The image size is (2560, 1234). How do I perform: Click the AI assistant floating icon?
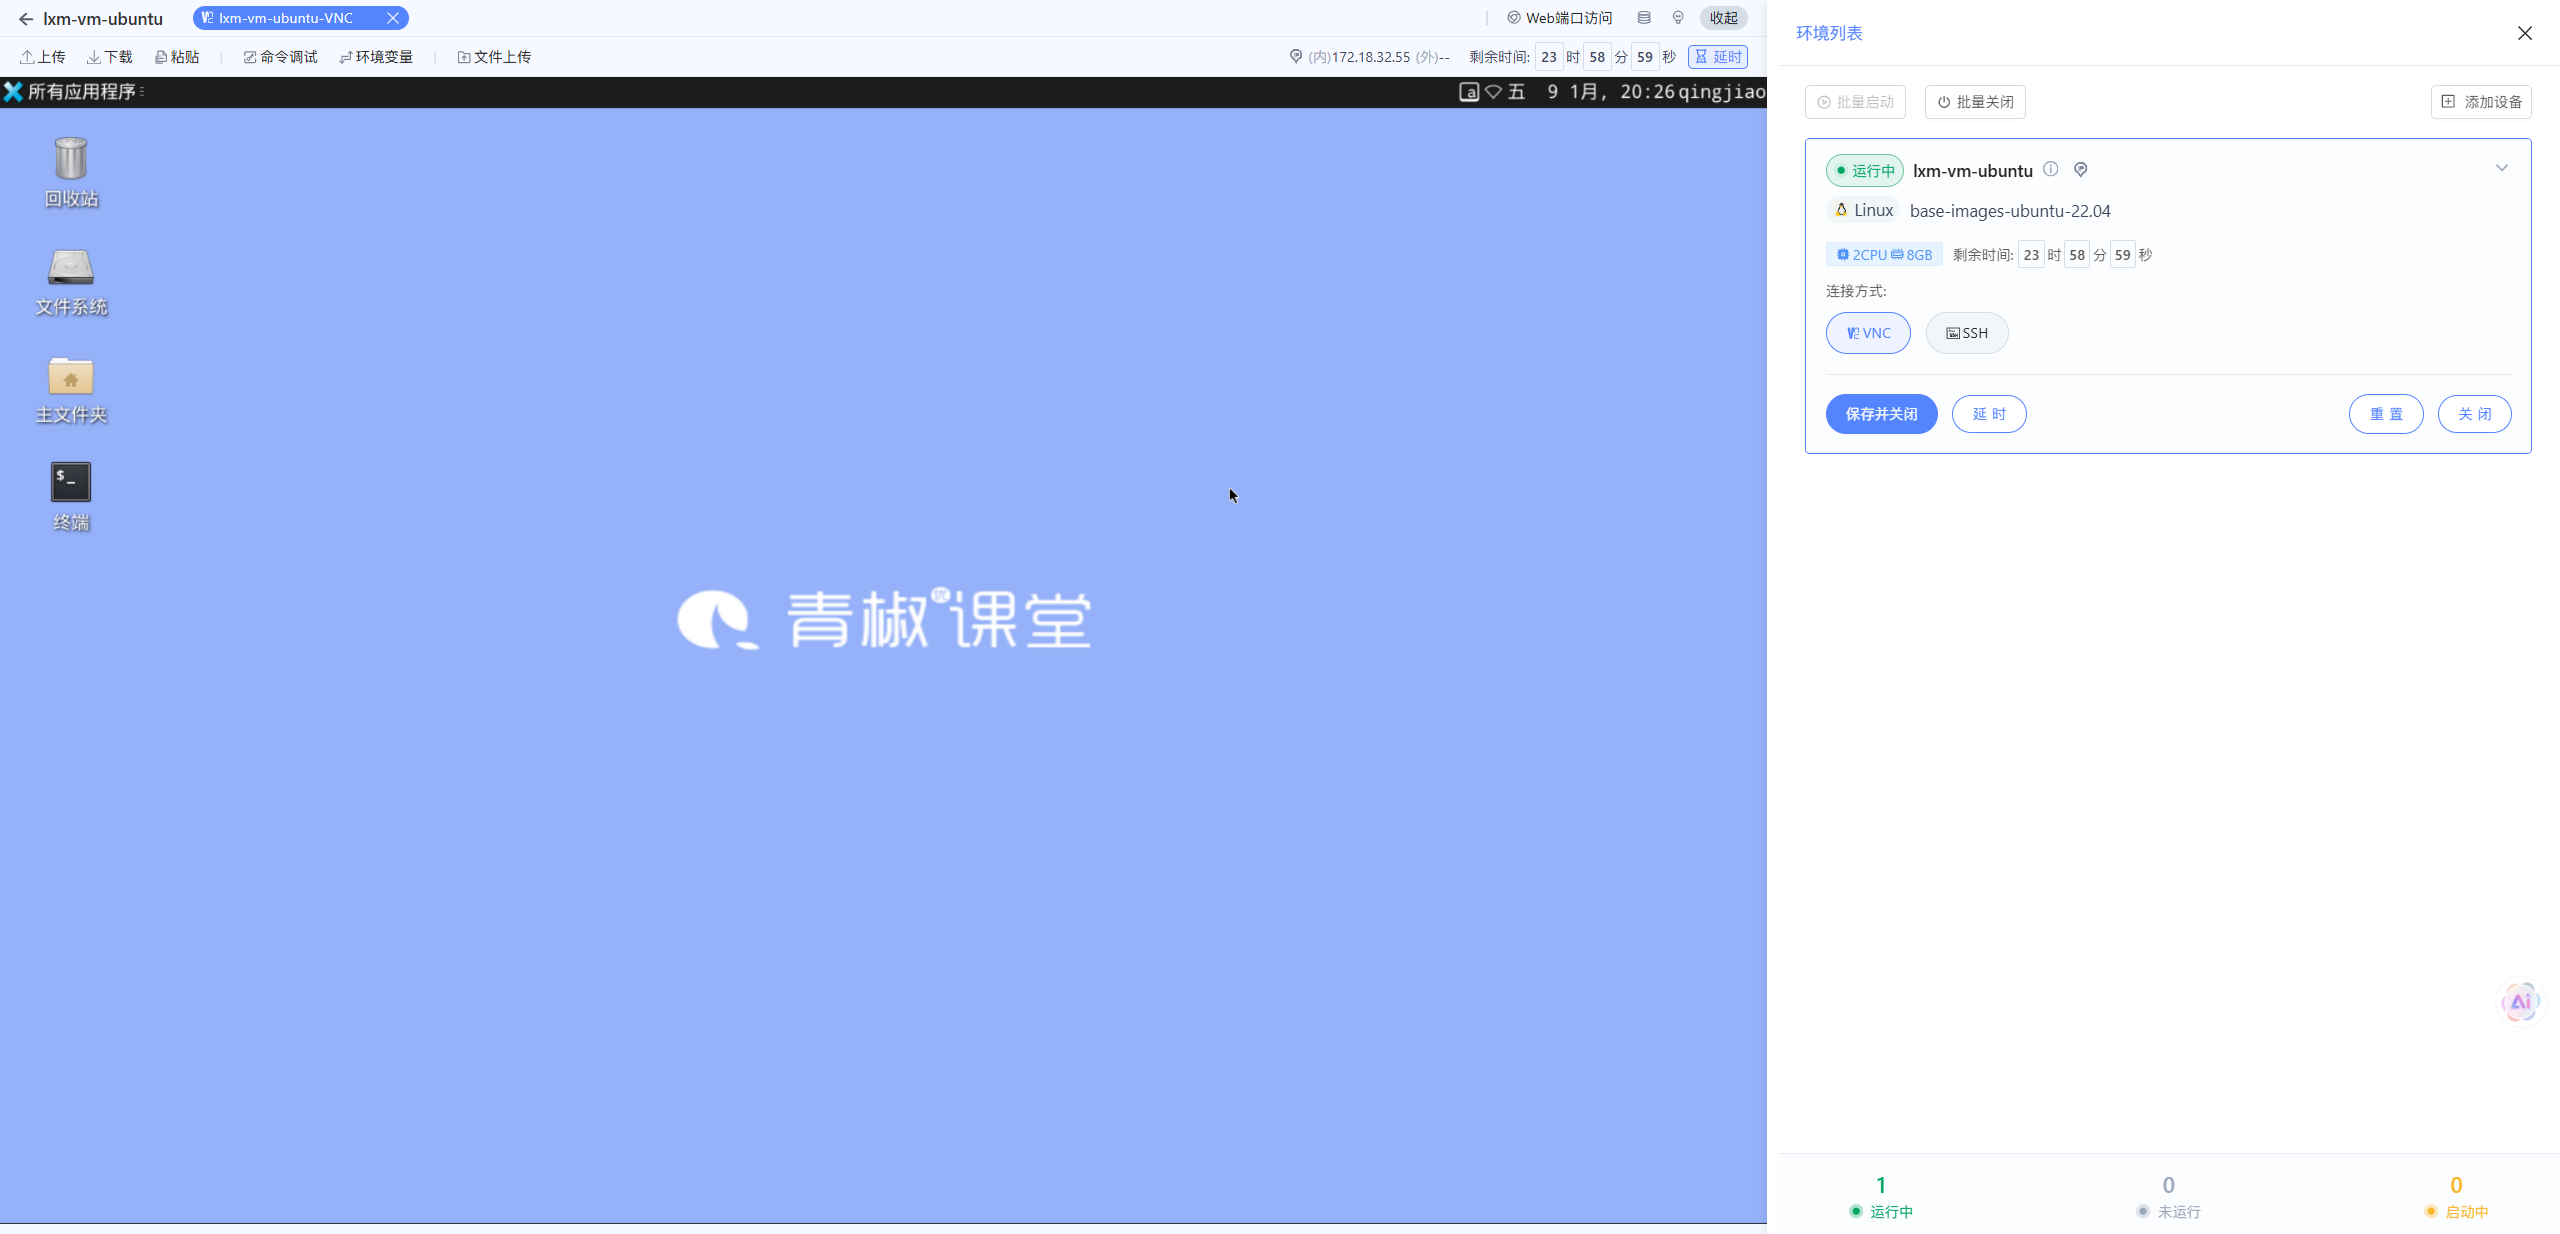pyautogui.click(x=2520, y=1000)
